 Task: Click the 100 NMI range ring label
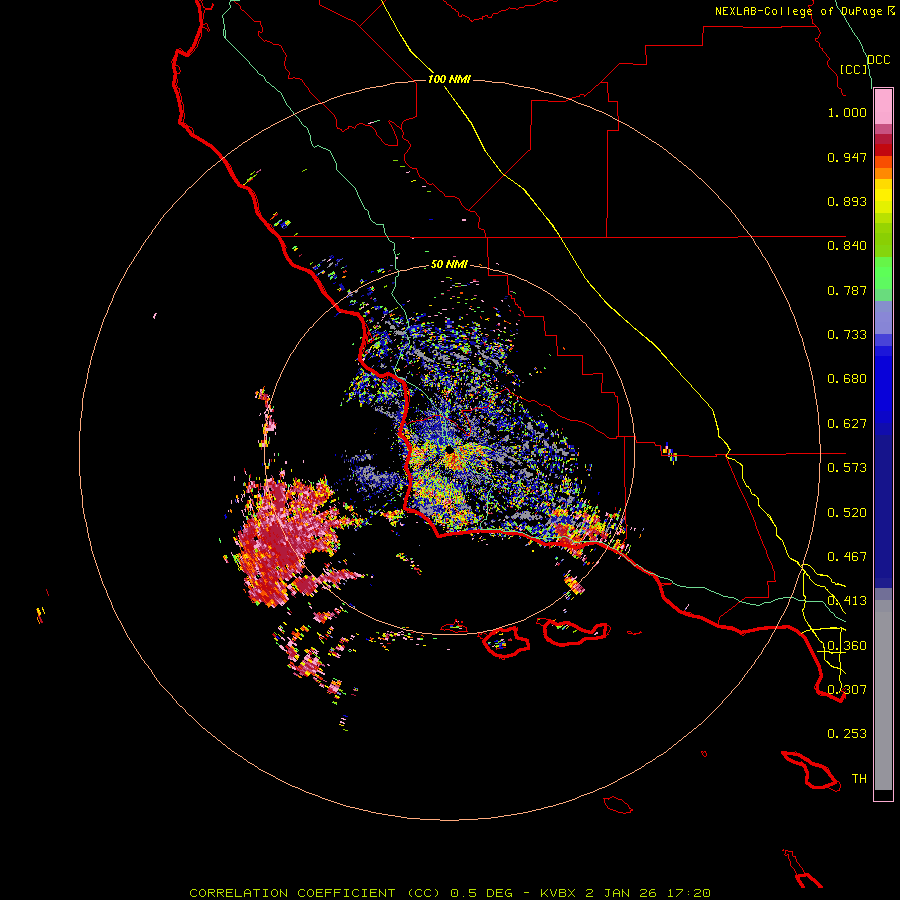coord(449,79)
